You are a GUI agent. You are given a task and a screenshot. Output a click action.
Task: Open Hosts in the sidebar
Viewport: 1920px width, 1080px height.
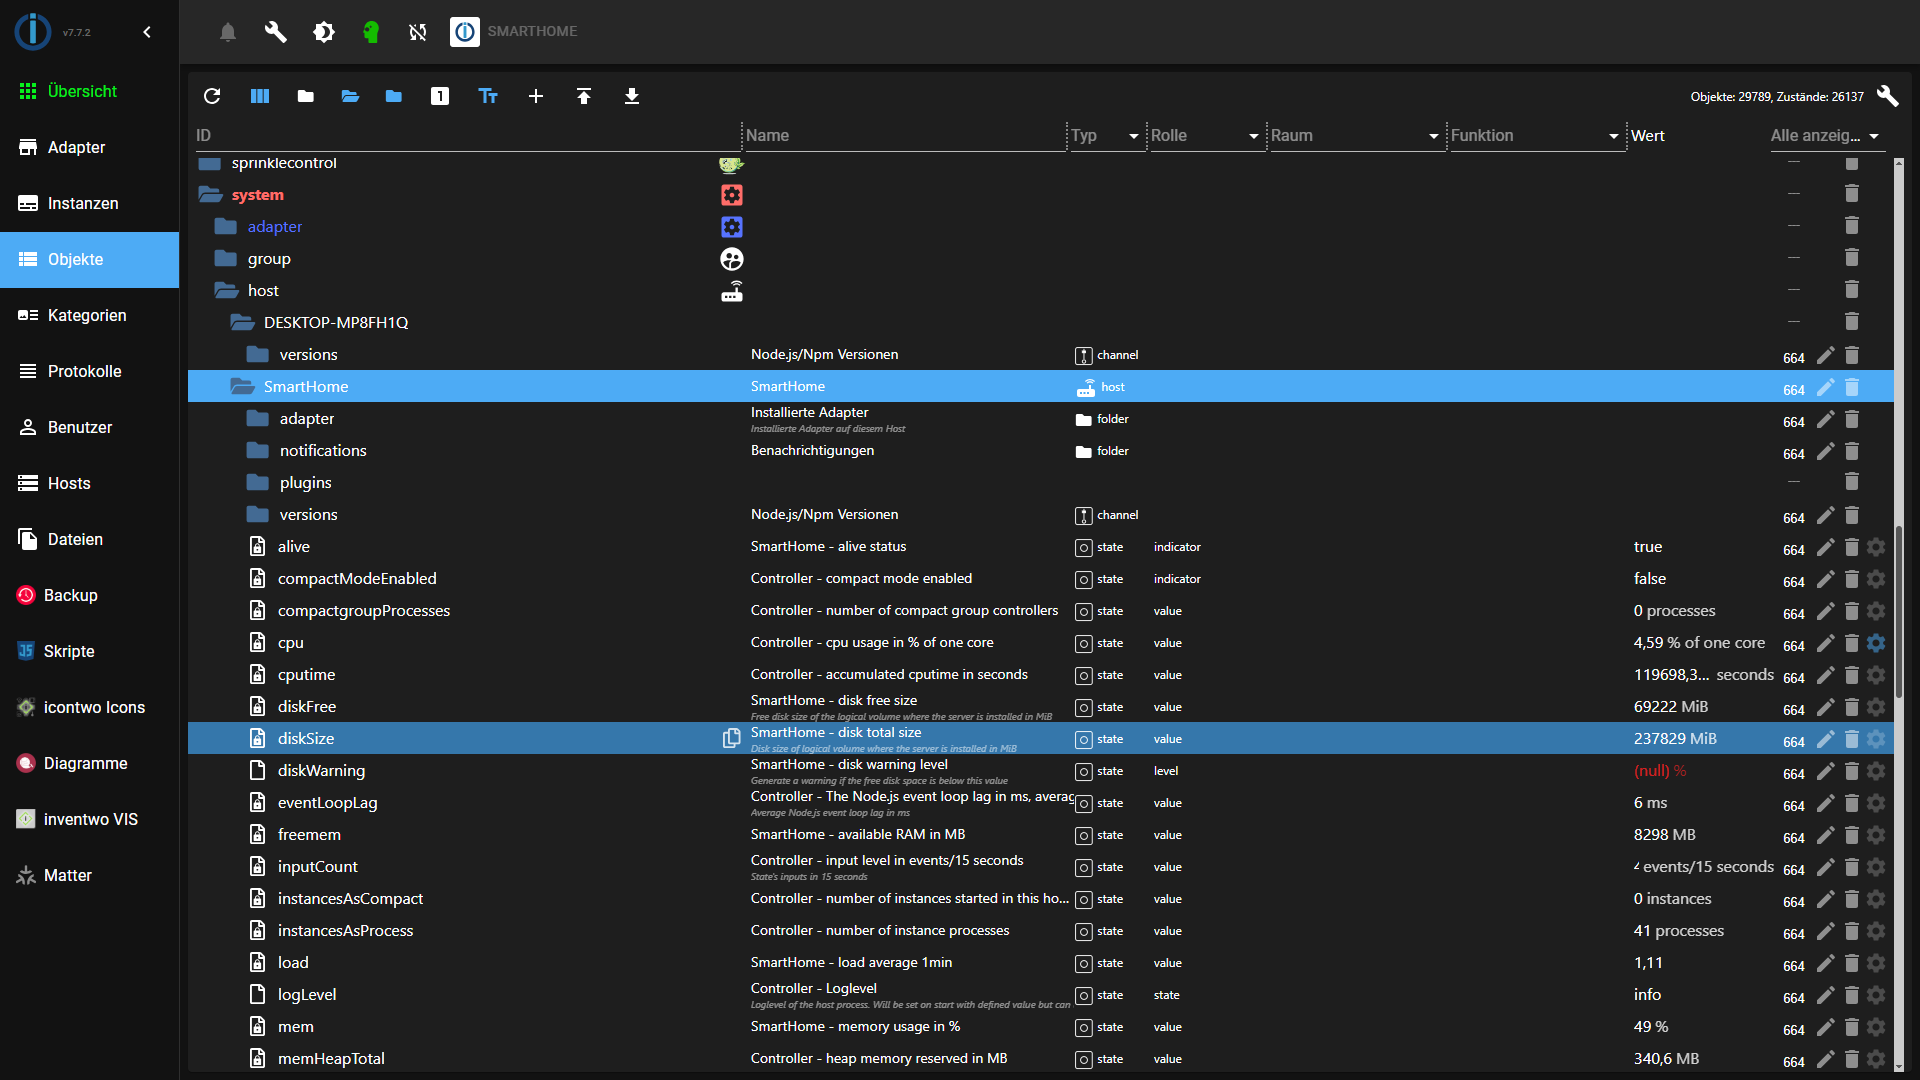pos(90,483)
